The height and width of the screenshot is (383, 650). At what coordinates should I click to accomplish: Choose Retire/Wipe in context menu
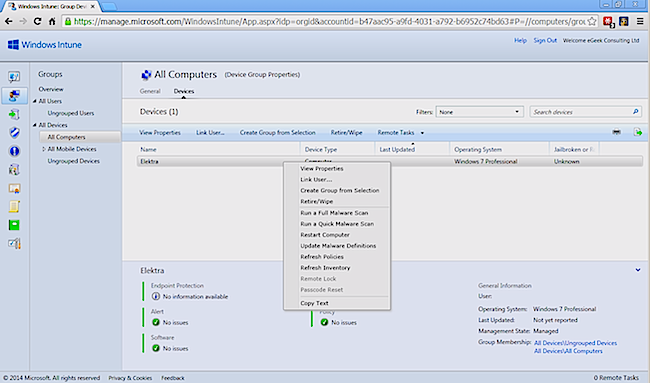pos(317,201)
